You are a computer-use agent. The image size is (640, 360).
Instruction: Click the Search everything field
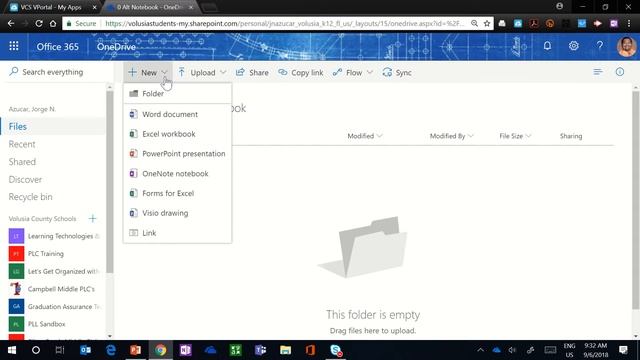[x=57, y=72]
